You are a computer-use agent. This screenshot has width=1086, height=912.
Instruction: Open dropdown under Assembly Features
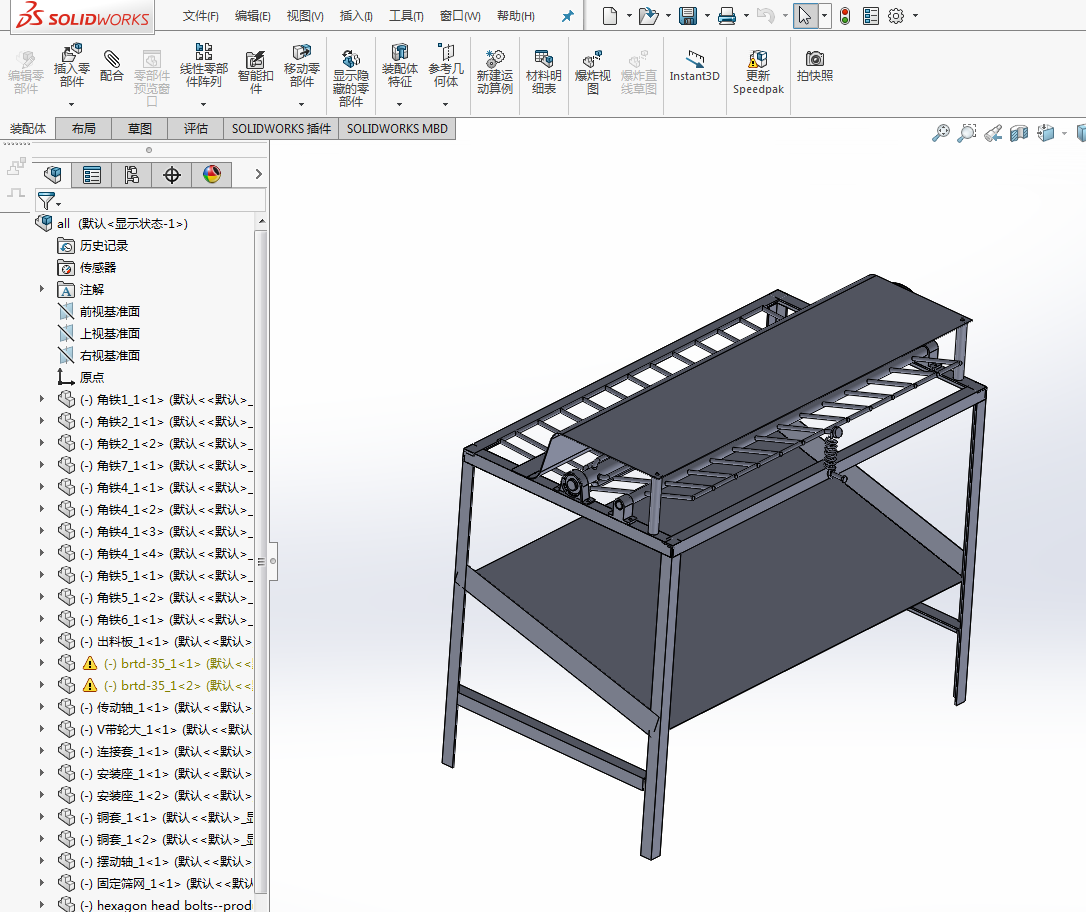pos(400,105)
